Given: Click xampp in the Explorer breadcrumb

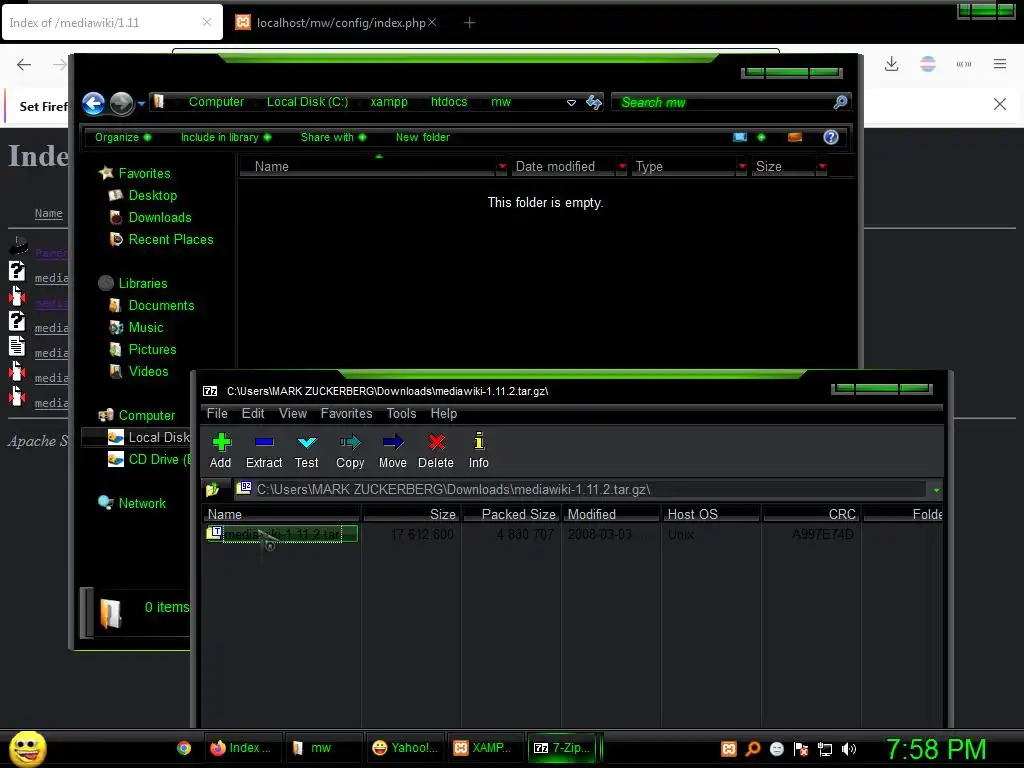Looking at the screenshot, I should pos(389,102).
